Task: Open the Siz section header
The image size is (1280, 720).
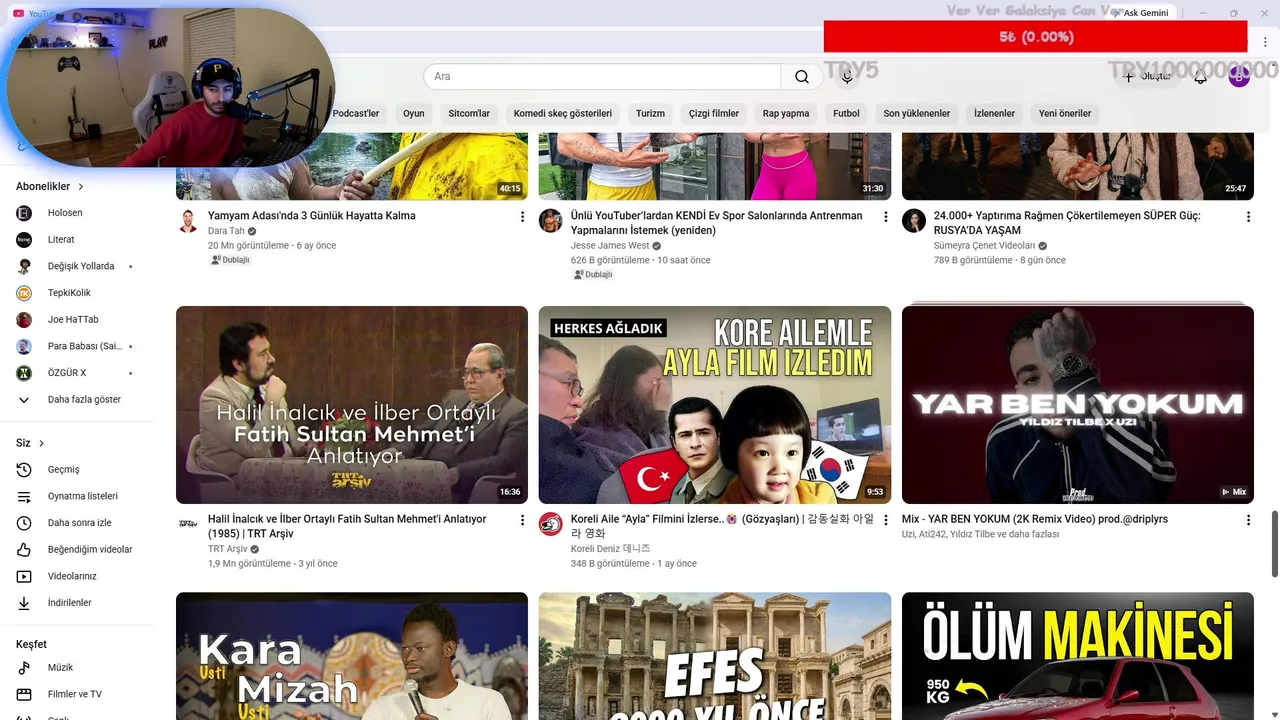Action: pos(30,443)
